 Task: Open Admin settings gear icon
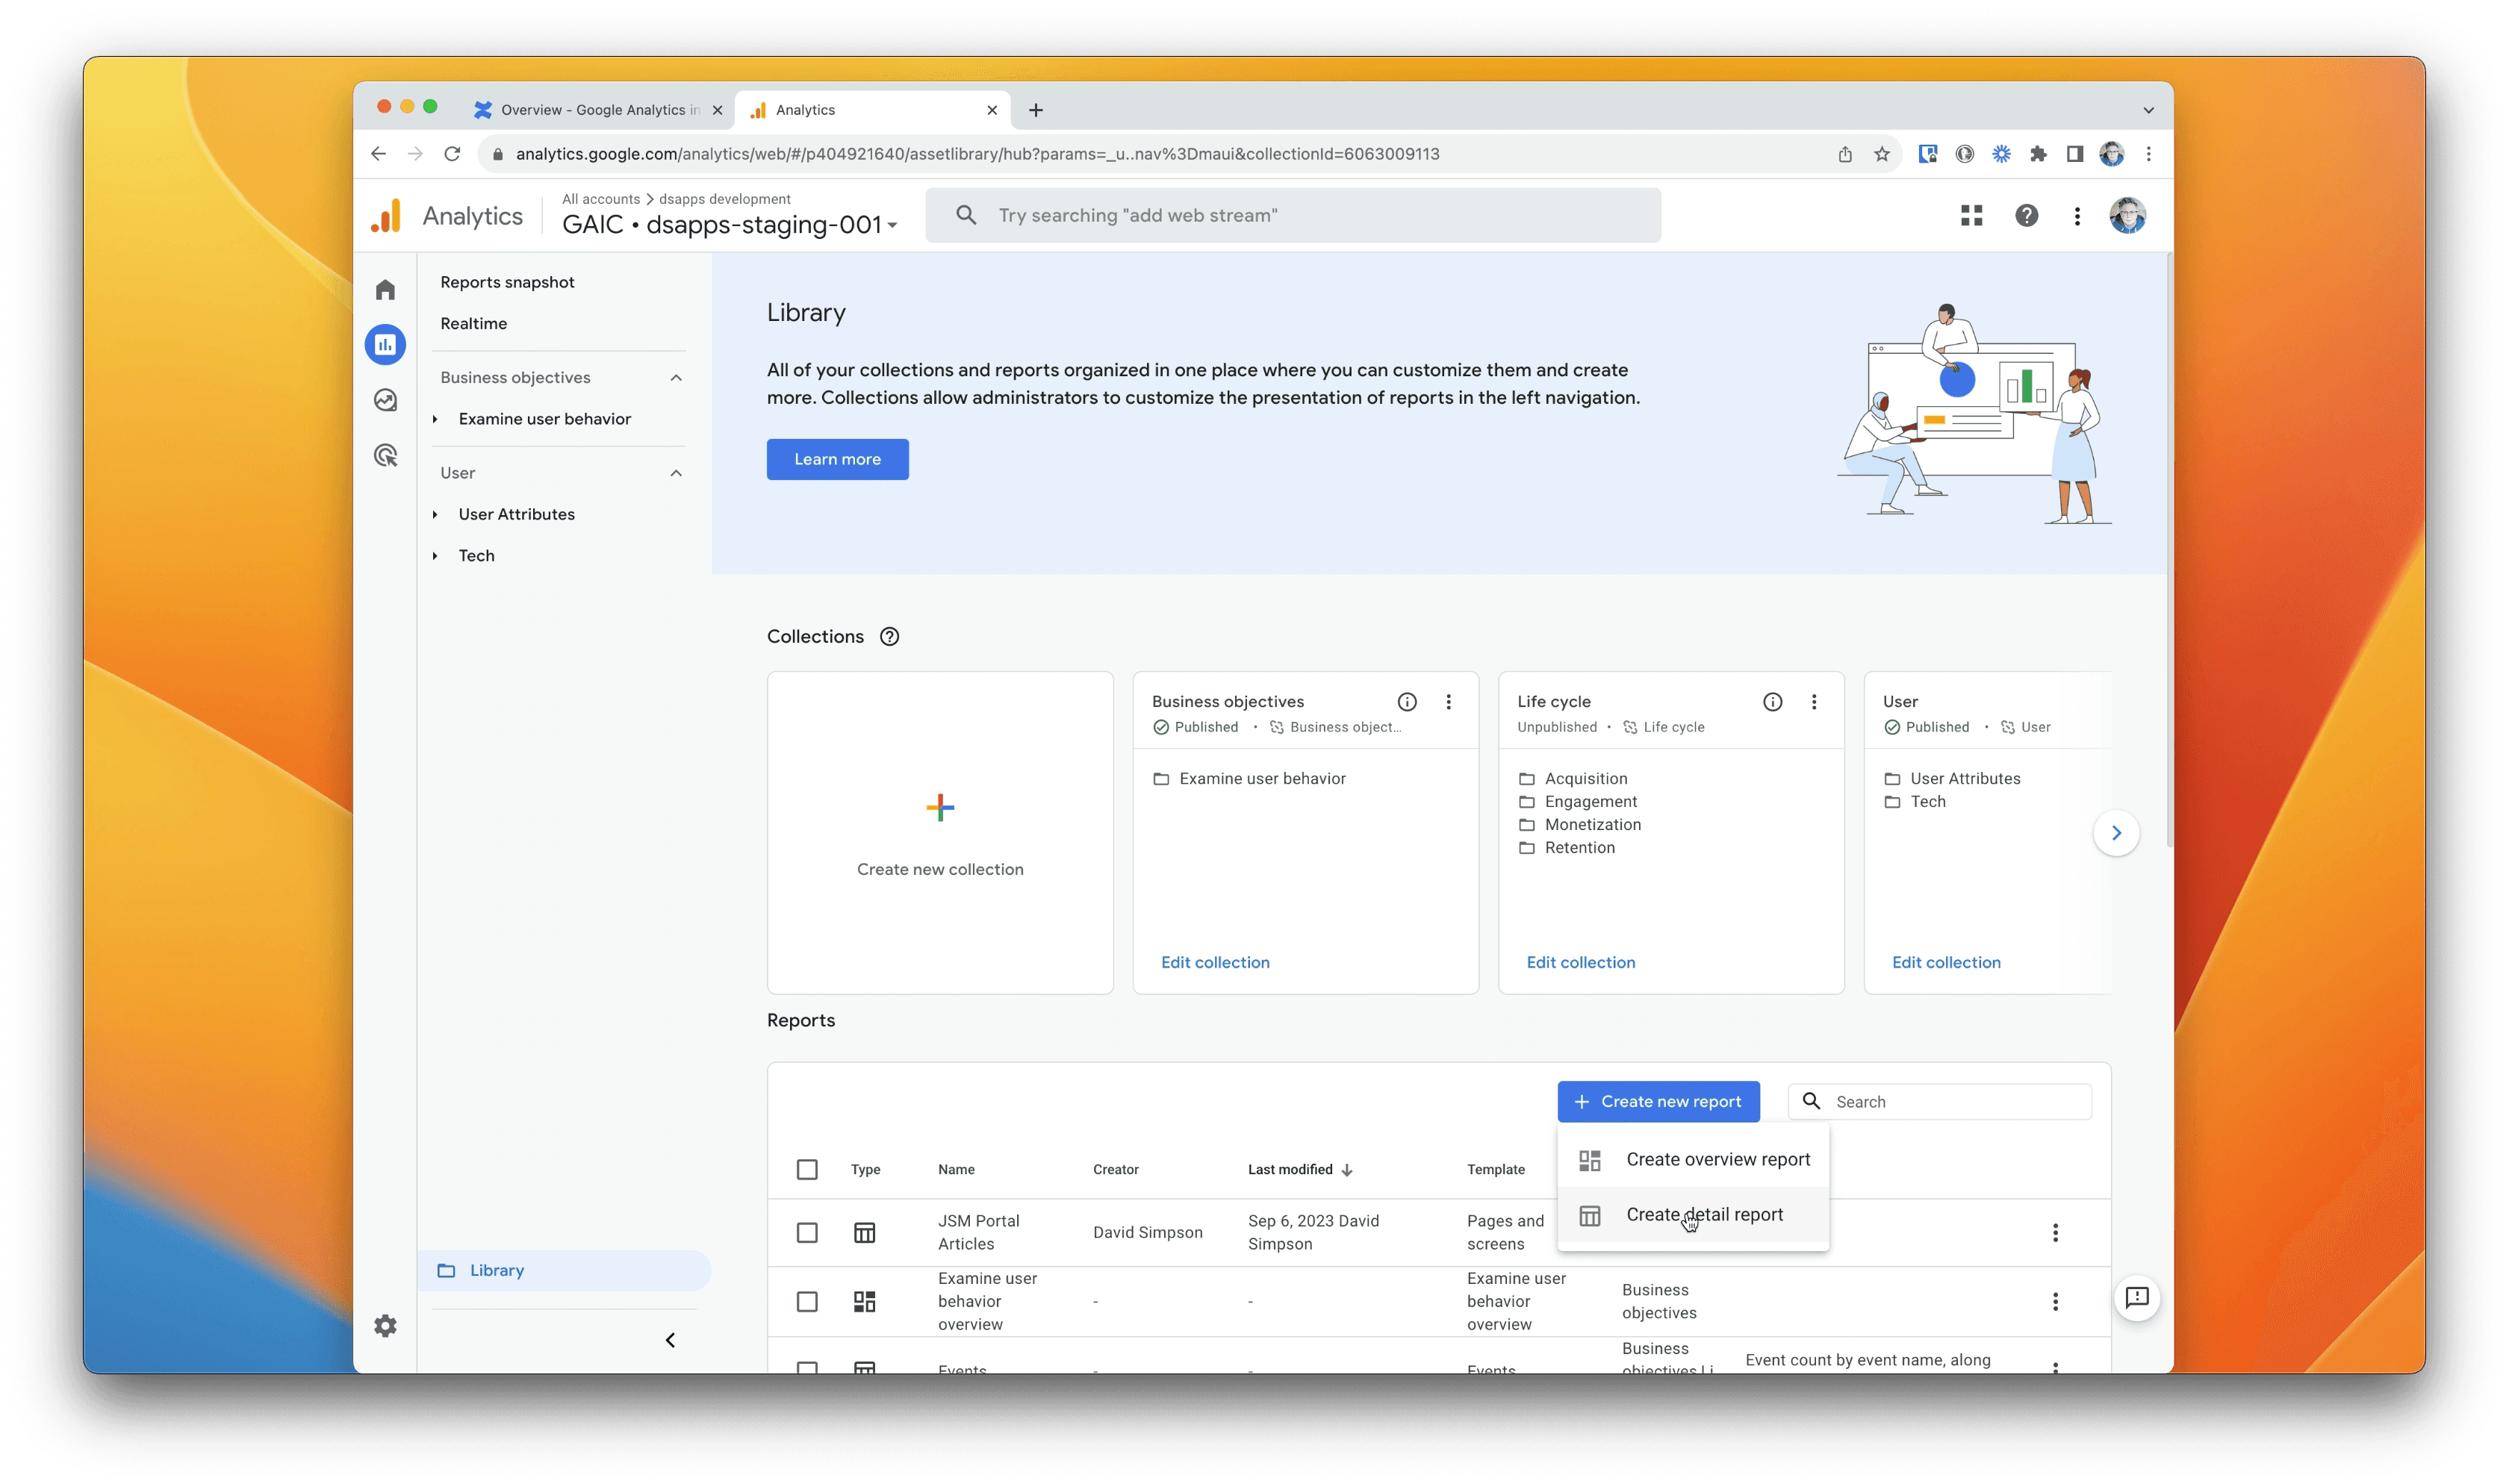(x=385, y=1326)
